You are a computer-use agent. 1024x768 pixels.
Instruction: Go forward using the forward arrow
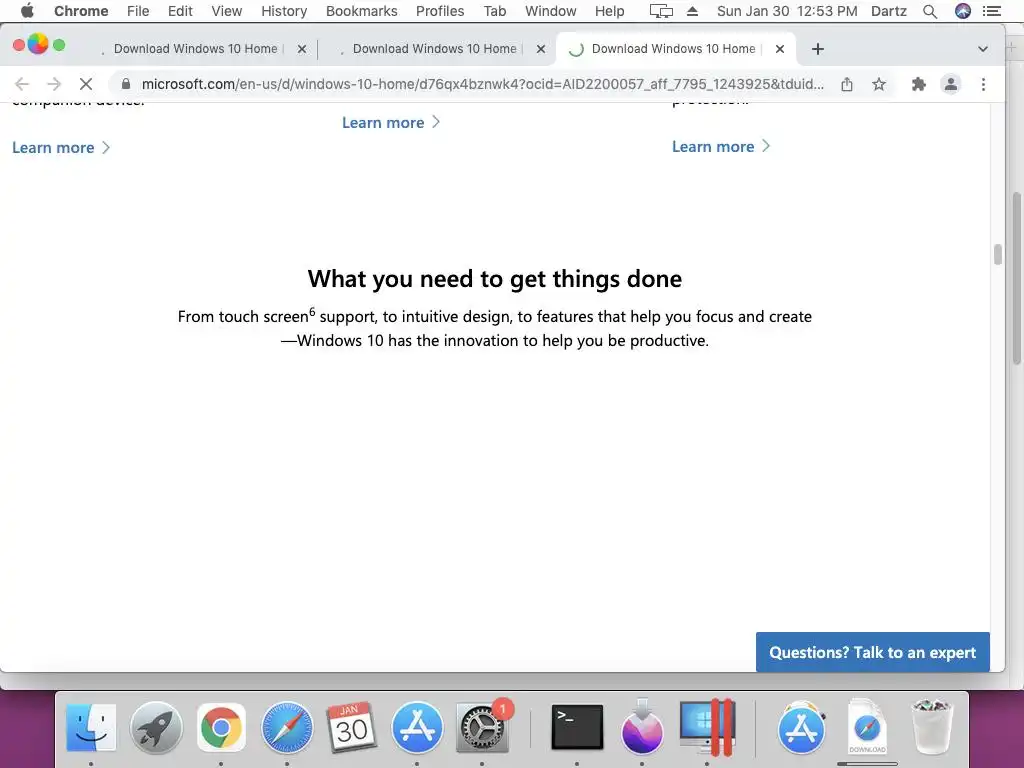[x=54, y=84]
